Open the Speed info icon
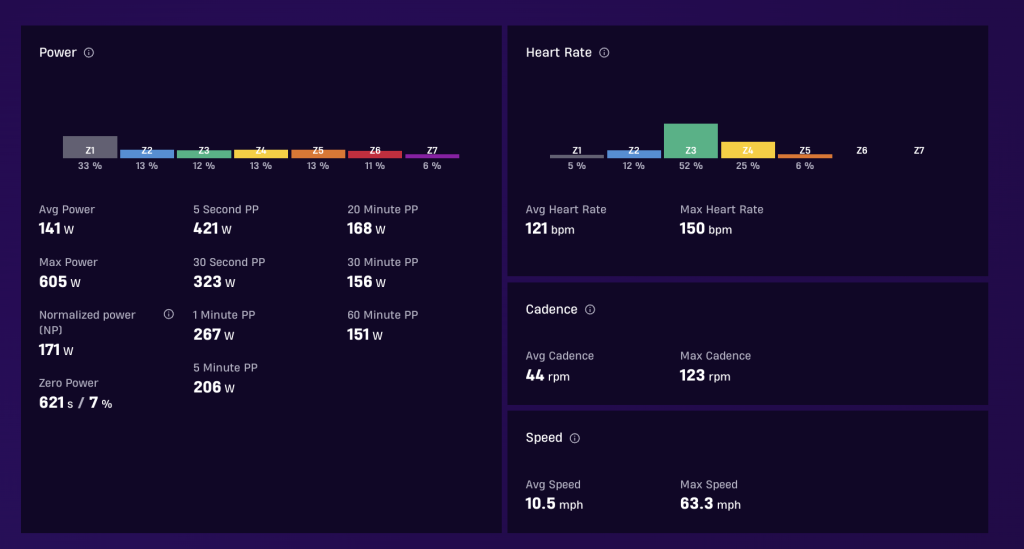This screenshot has width=1024, height=549. point(575,438)
